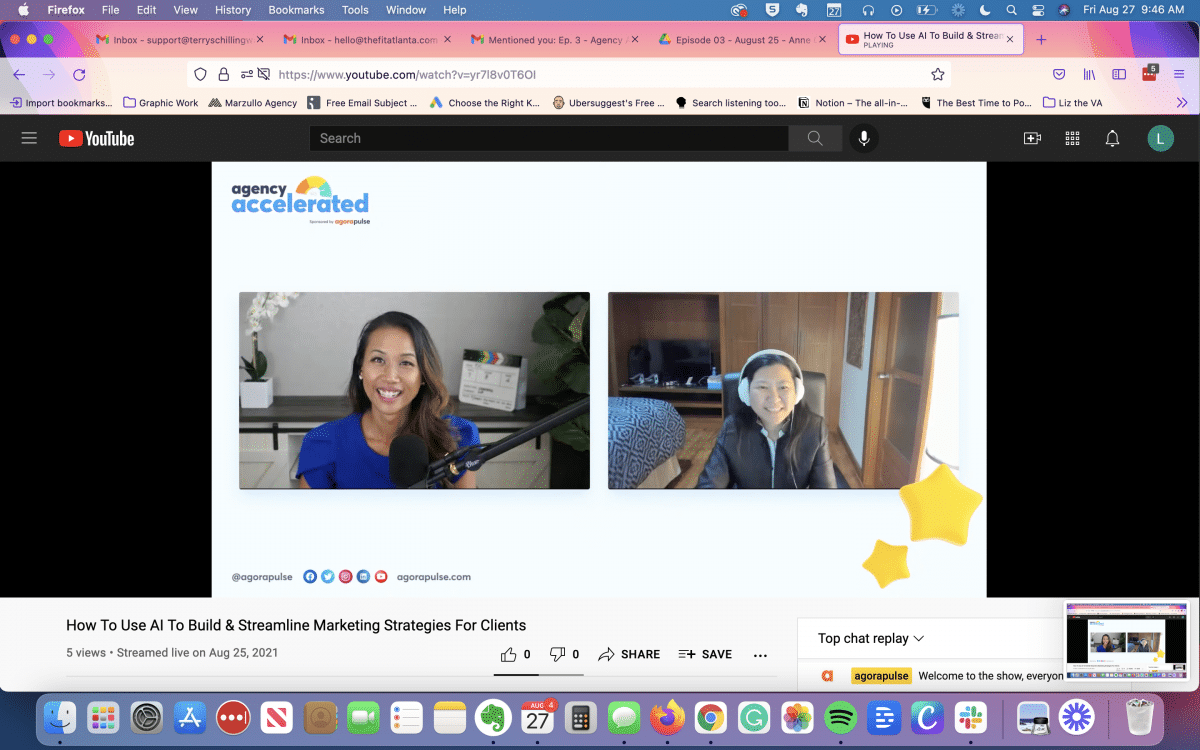Viewport: 1200px width, 750px height.
Task: Start voice search with microphone icon
Action: point(863,138)
